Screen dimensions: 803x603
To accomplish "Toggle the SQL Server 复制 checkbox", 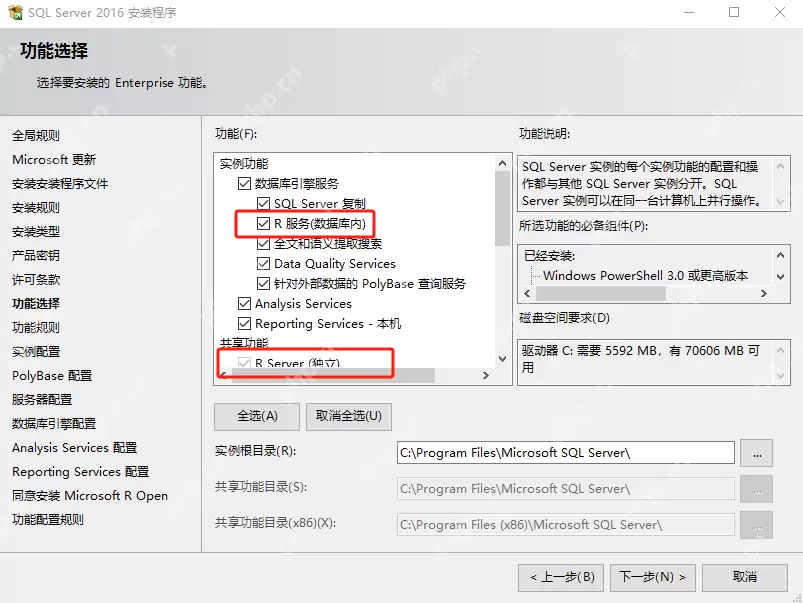I will click(x=262, y=203).
